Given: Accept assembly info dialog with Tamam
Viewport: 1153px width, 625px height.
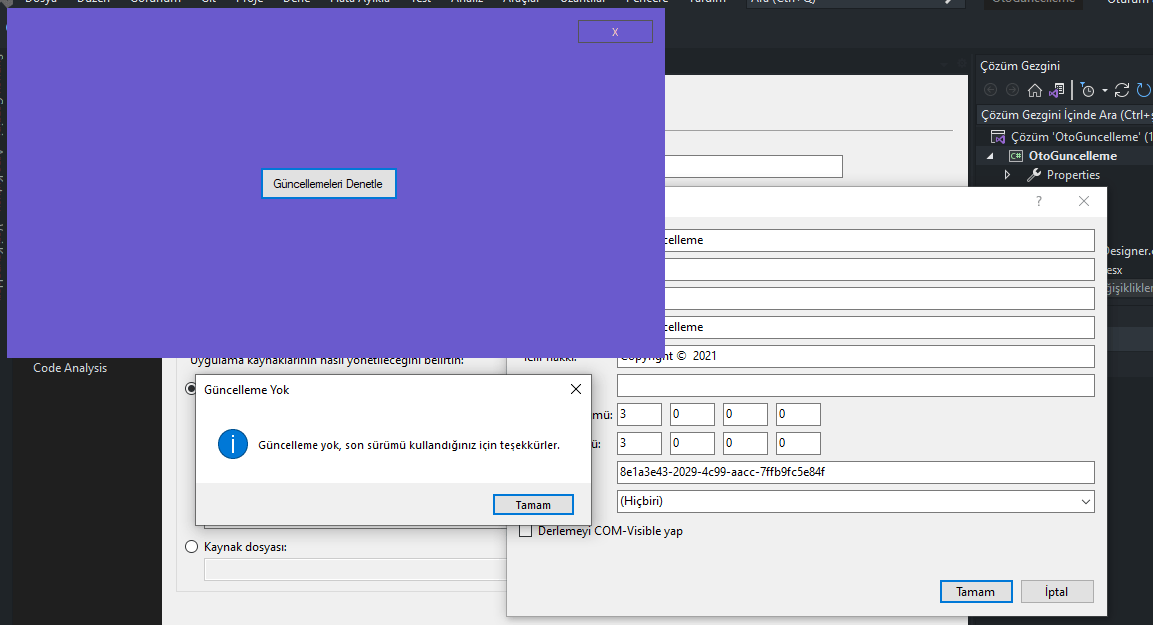Looking at the screenshot, I should pos(976,591).
